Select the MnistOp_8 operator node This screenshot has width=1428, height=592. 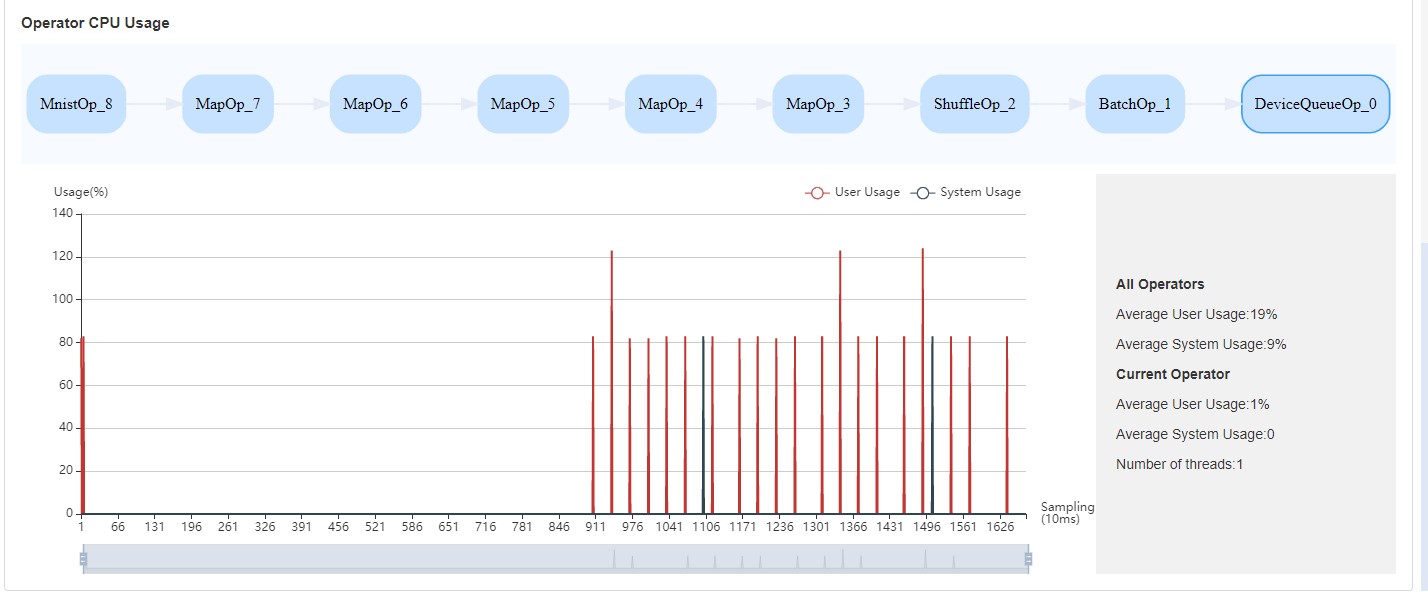coord(76,104)
